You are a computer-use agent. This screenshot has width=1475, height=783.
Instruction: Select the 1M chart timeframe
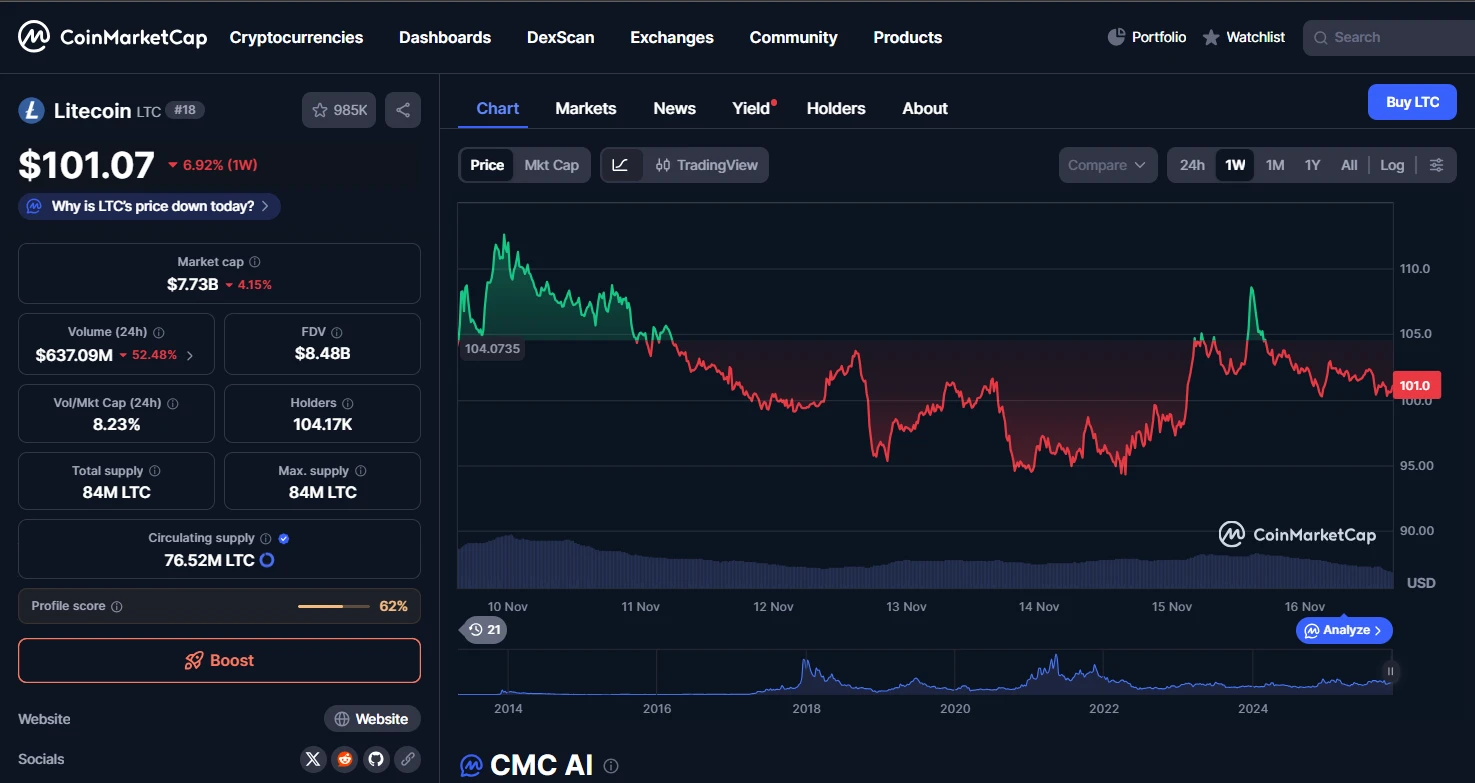pyautogui.click(x=1274, y=165)
